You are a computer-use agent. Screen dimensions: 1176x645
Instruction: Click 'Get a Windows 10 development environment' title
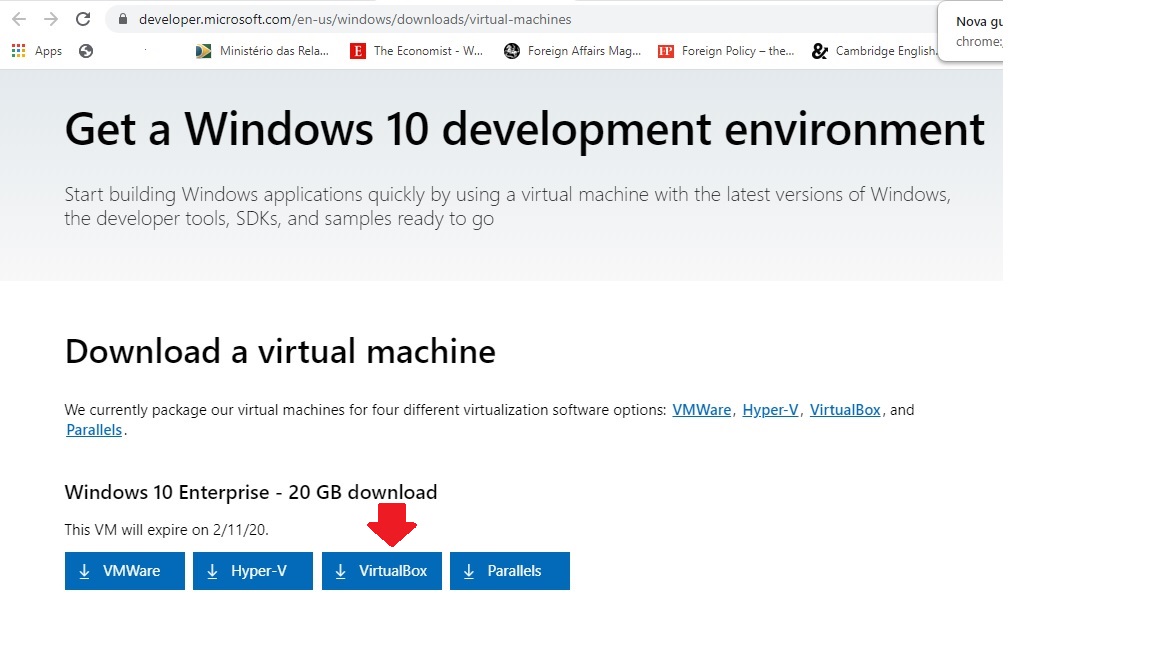[x=524, y=129]
